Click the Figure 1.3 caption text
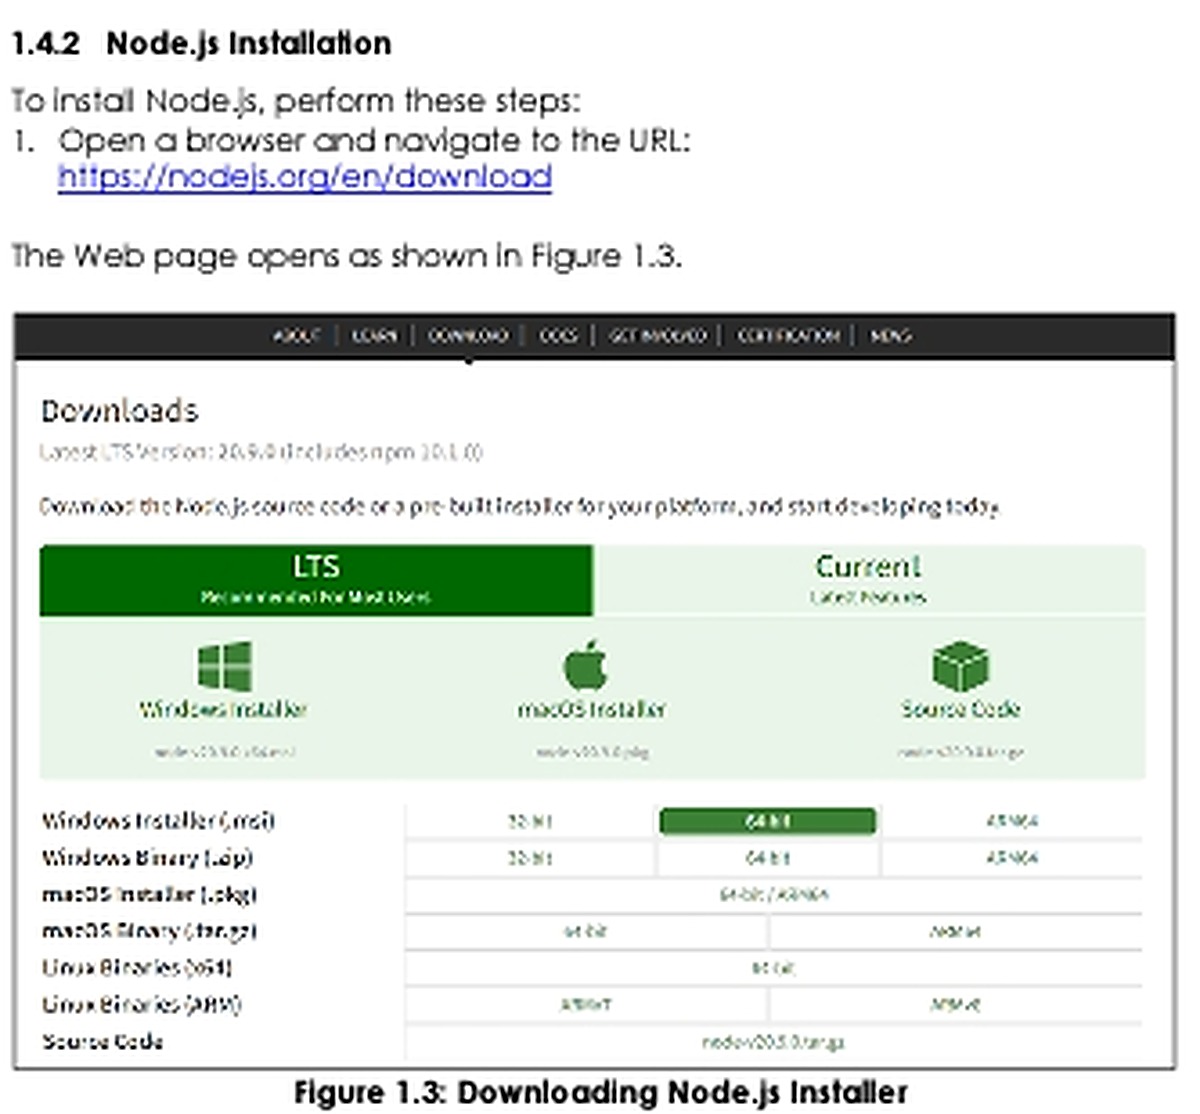This screenshot has width=1200, height=1114. point(601,1092)
